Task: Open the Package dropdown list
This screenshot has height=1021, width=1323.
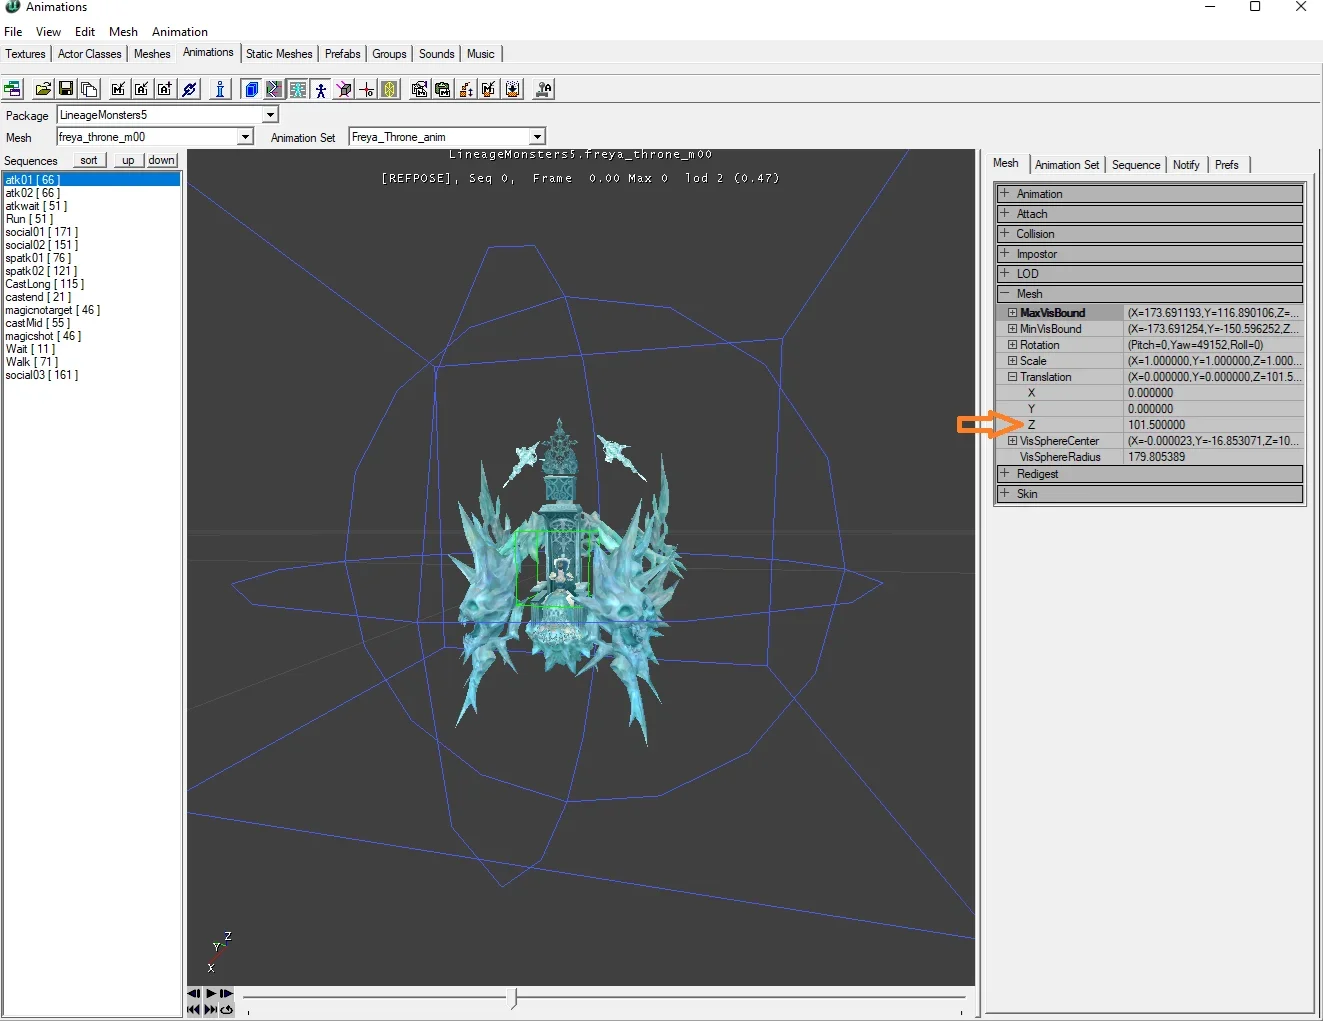Action: [x=270, y=115]
